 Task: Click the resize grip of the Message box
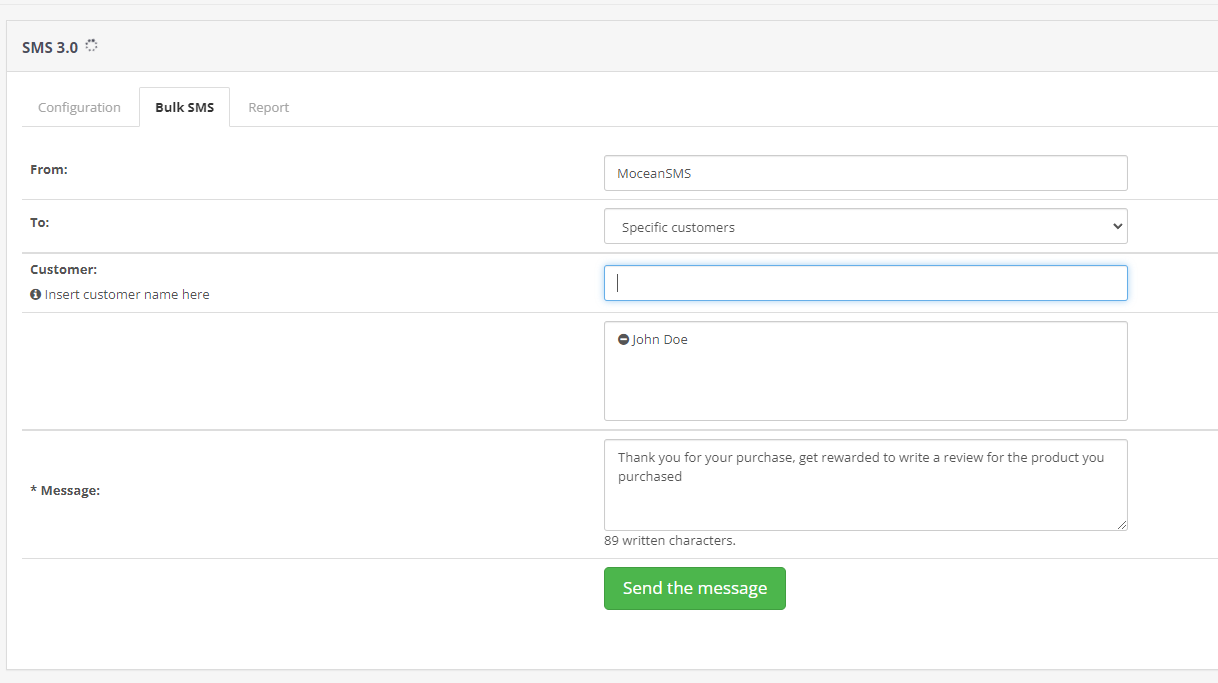(x=1123, y=525)
